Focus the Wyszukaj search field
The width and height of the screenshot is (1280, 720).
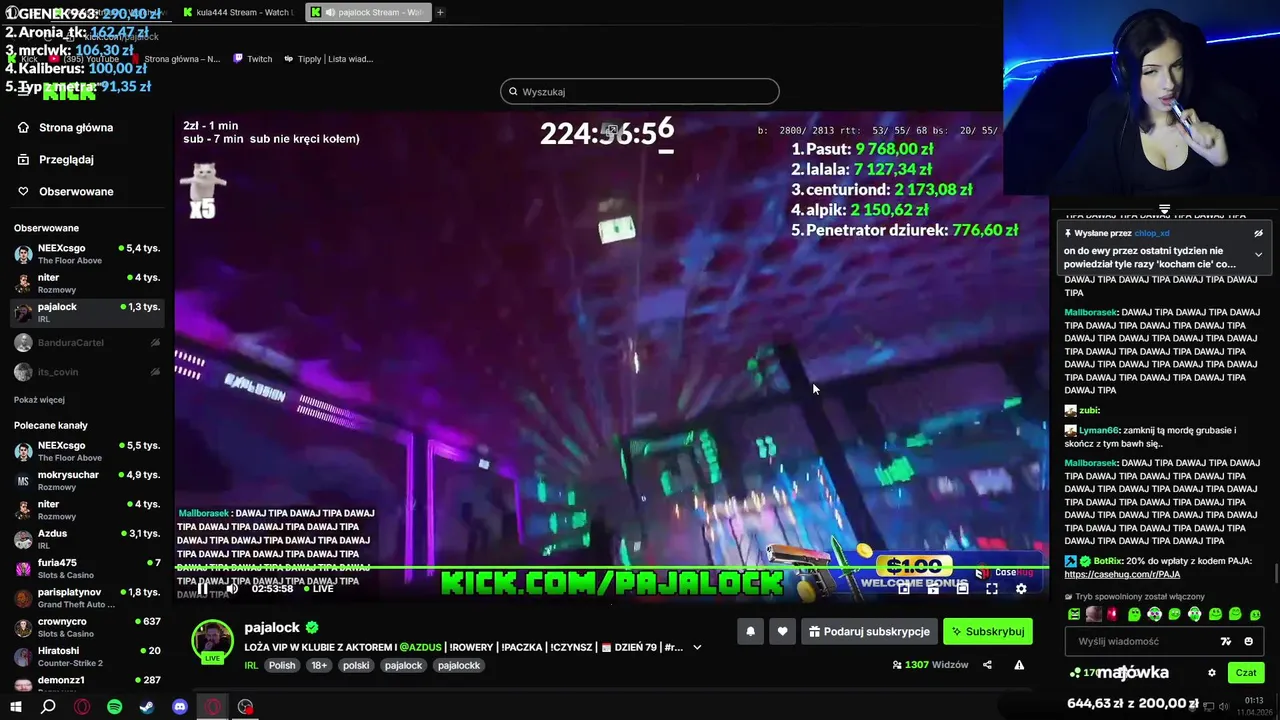pos(640,92)
